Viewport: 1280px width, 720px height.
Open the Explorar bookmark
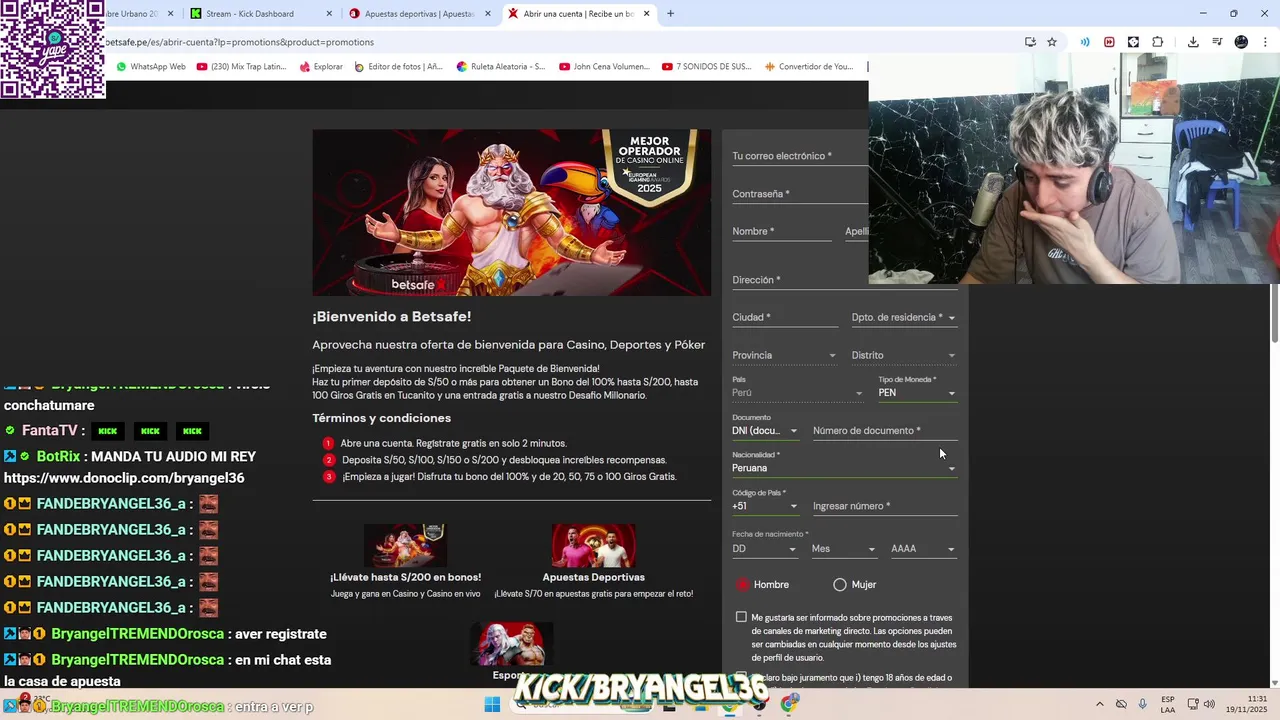321,67
